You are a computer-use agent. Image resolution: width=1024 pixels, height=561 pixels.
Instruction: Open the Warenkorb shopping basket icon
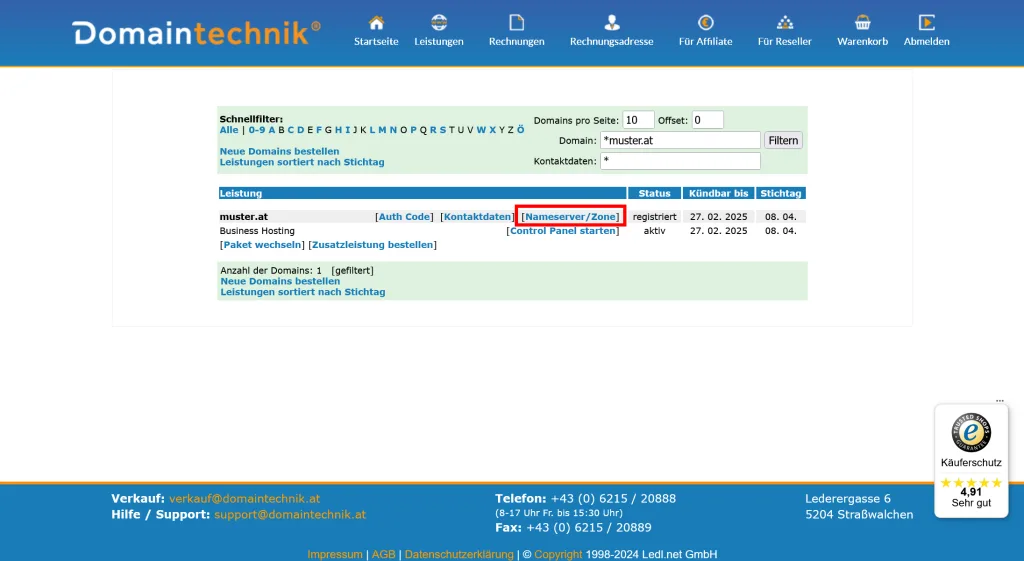pyautogui.click(x=862, y=23)
